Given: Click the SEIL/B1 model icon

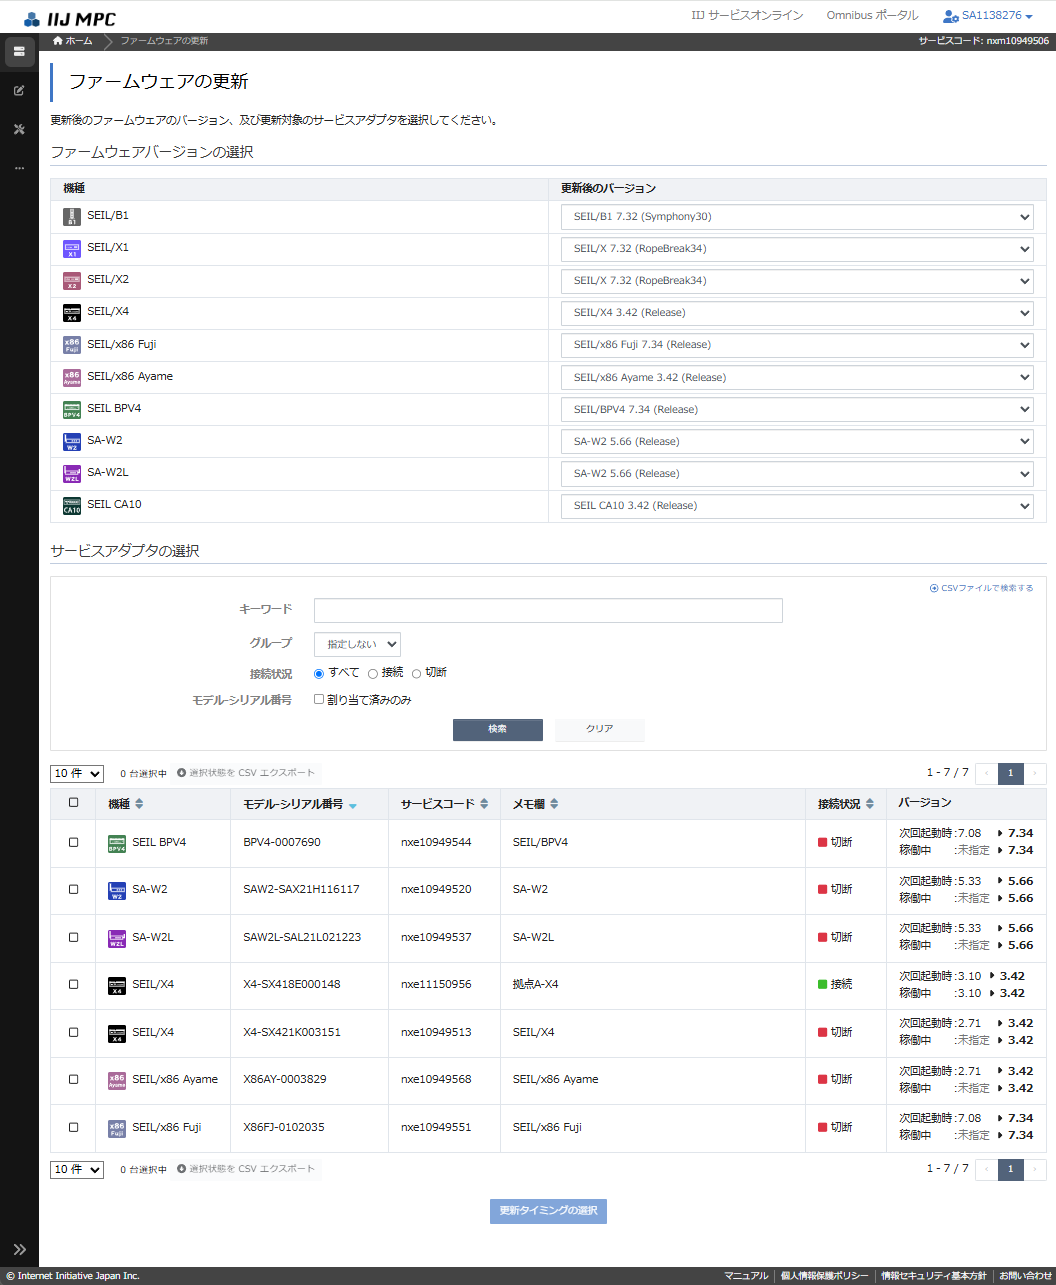Looking at the screenshot, I should [x=72, y=217].
